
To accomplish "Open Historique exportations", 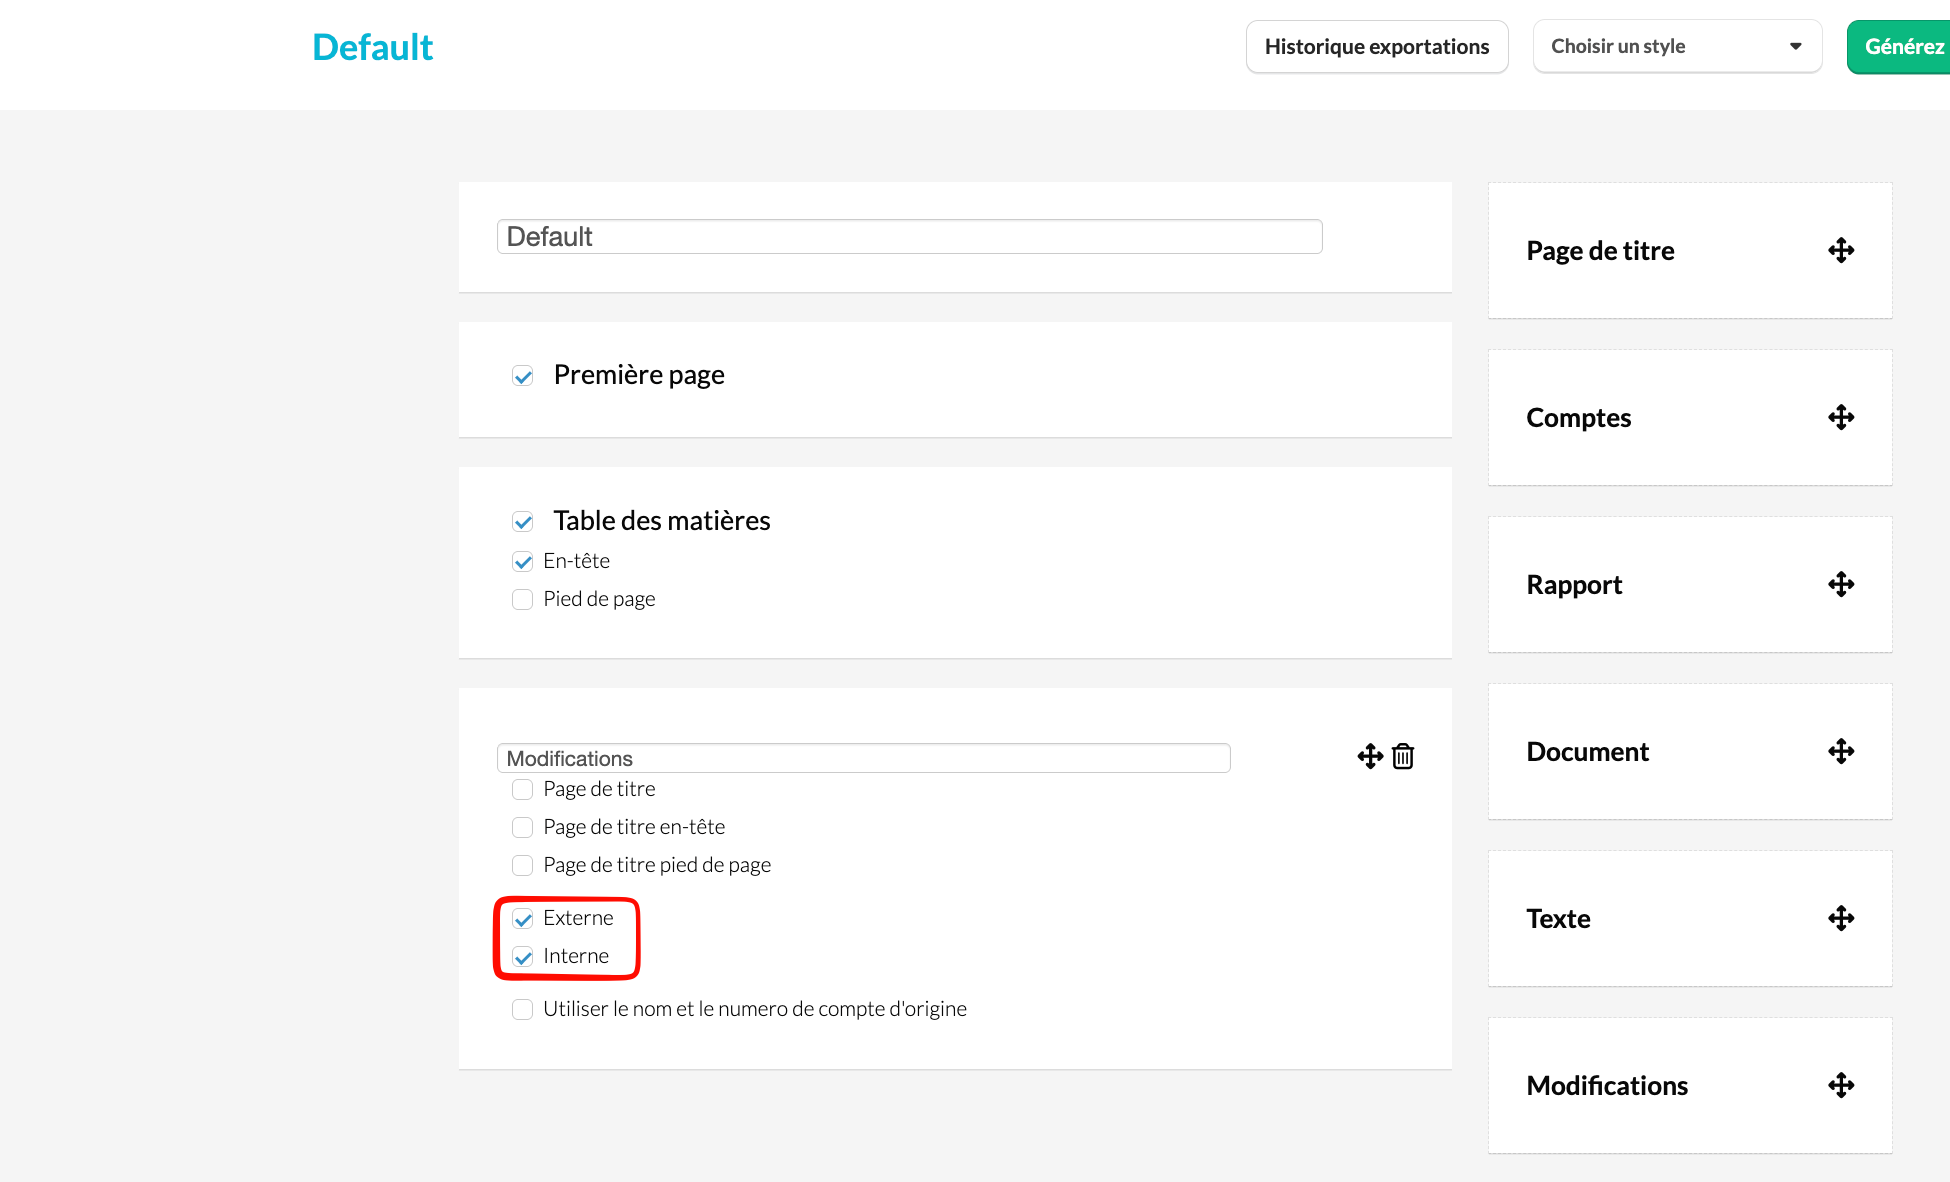I will pos(1376,47).
